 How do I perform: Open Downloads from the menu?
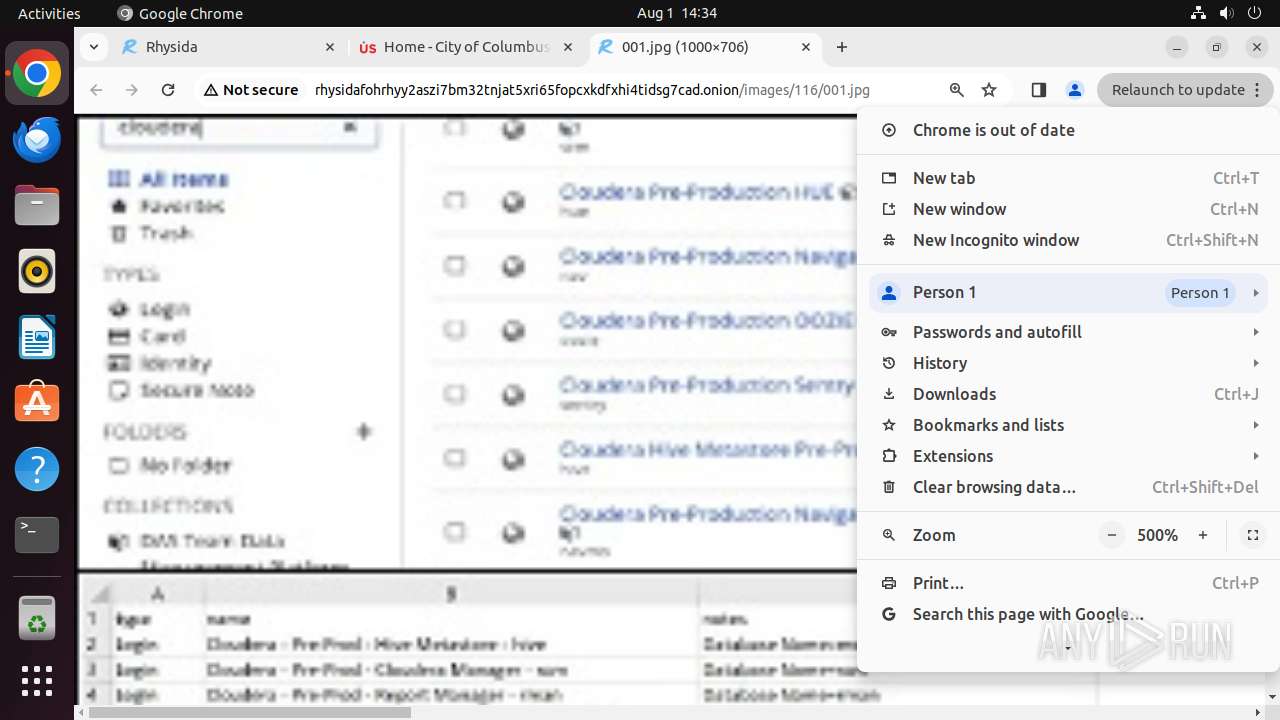pyautogui.click(x=1068, y=394)
